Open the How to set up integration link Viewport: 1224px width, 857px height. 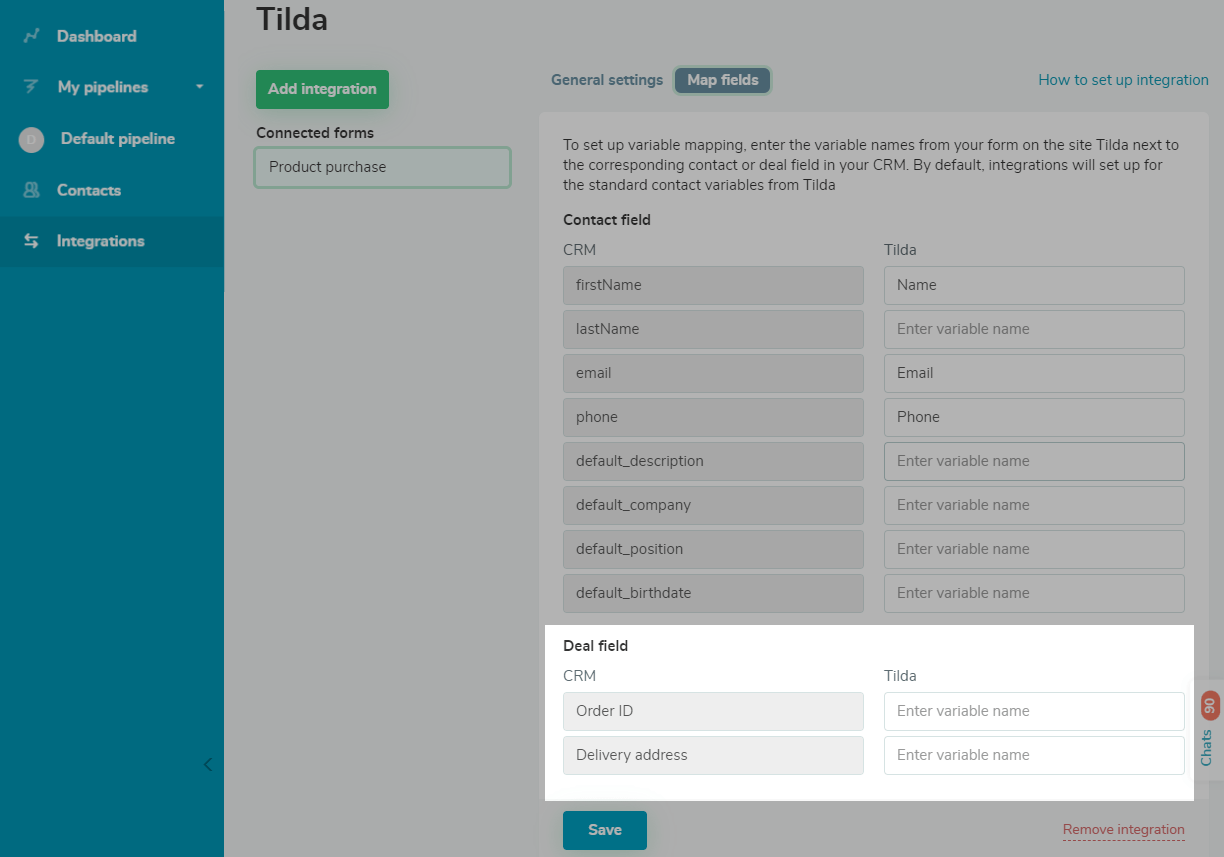click(1123, 80)
